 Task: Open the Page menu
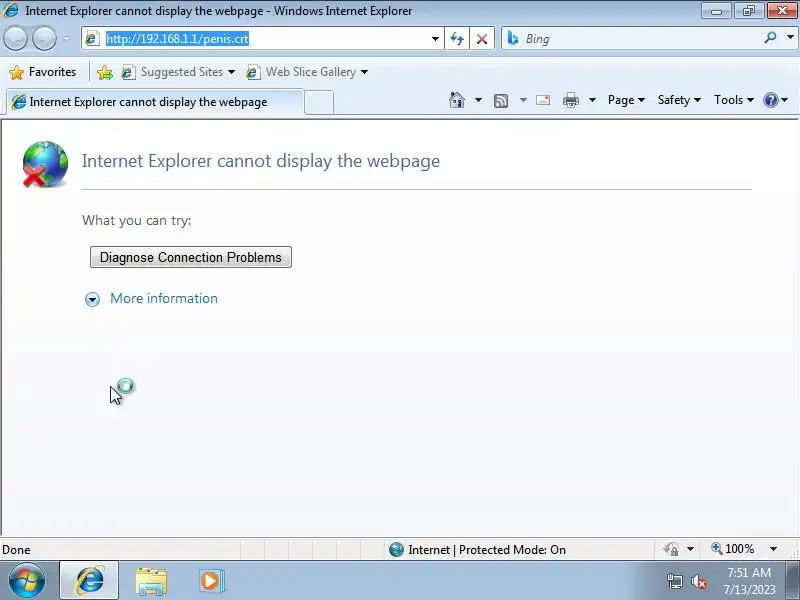click(x=626, y=100)
